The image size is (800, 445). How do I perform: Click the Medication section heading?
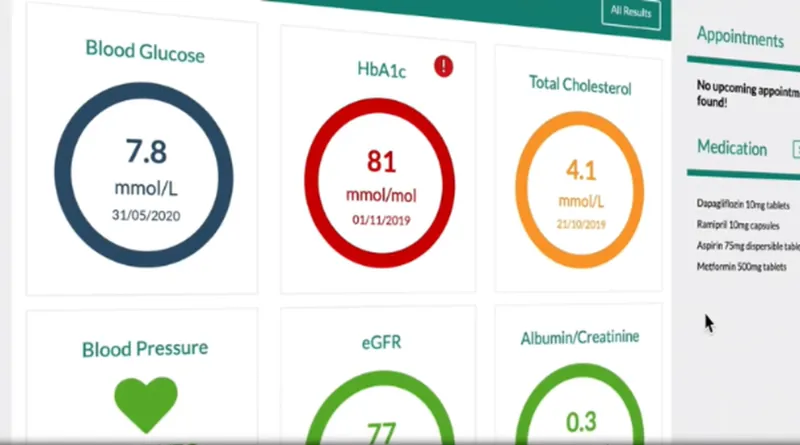(x=732, y=148)
